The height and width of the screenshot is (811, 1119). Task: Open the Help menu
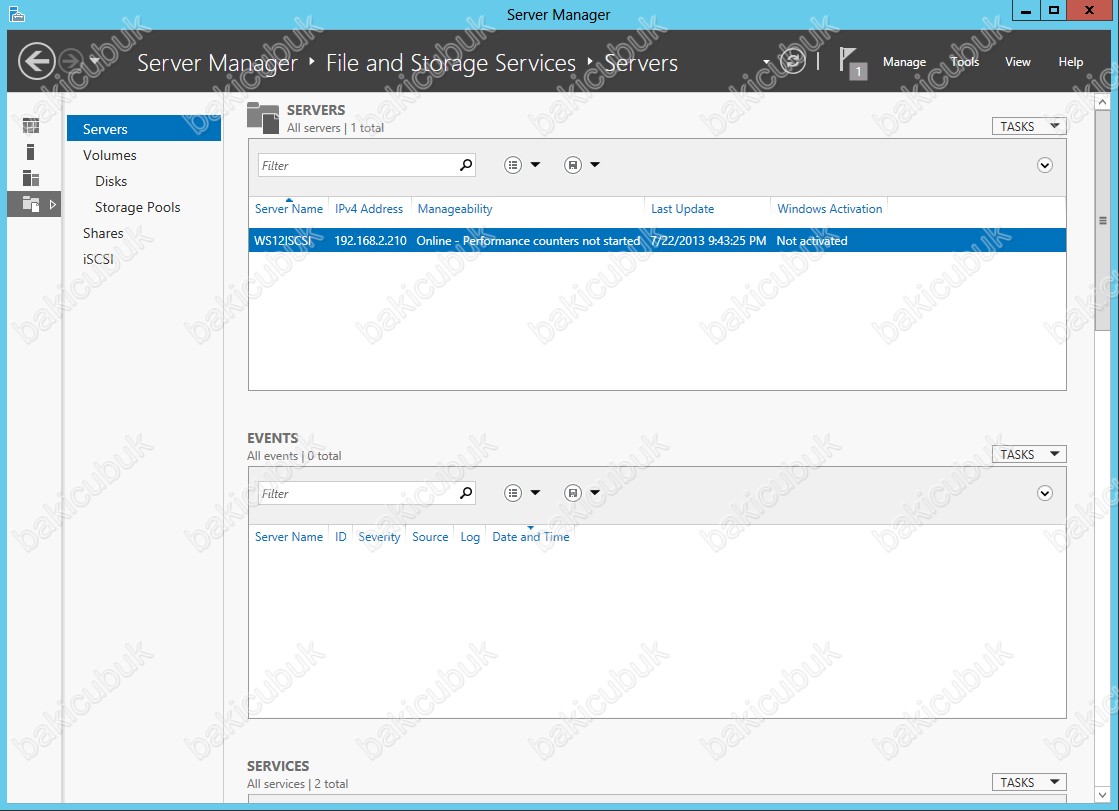pos(1070,62)
